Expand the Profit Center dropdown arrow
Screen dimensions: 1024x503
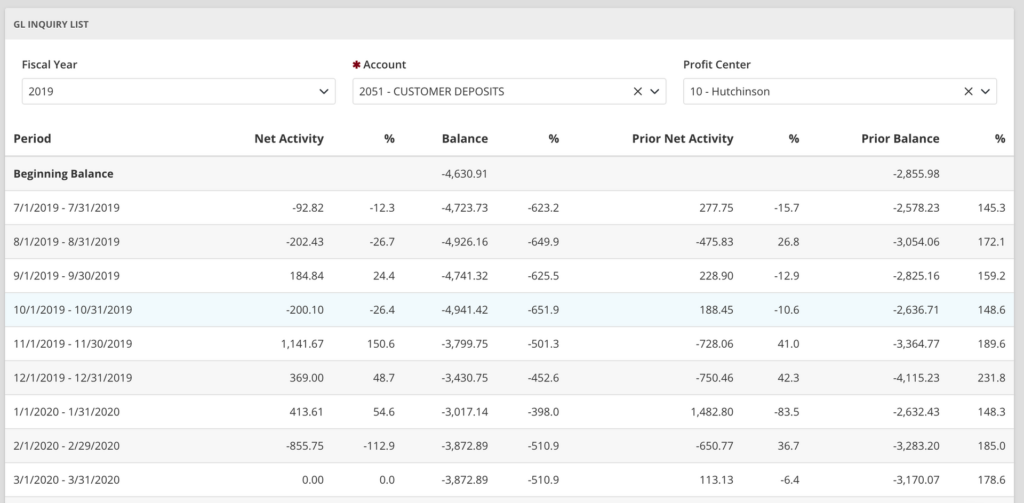pyautogui.click(x=986, y=91)
